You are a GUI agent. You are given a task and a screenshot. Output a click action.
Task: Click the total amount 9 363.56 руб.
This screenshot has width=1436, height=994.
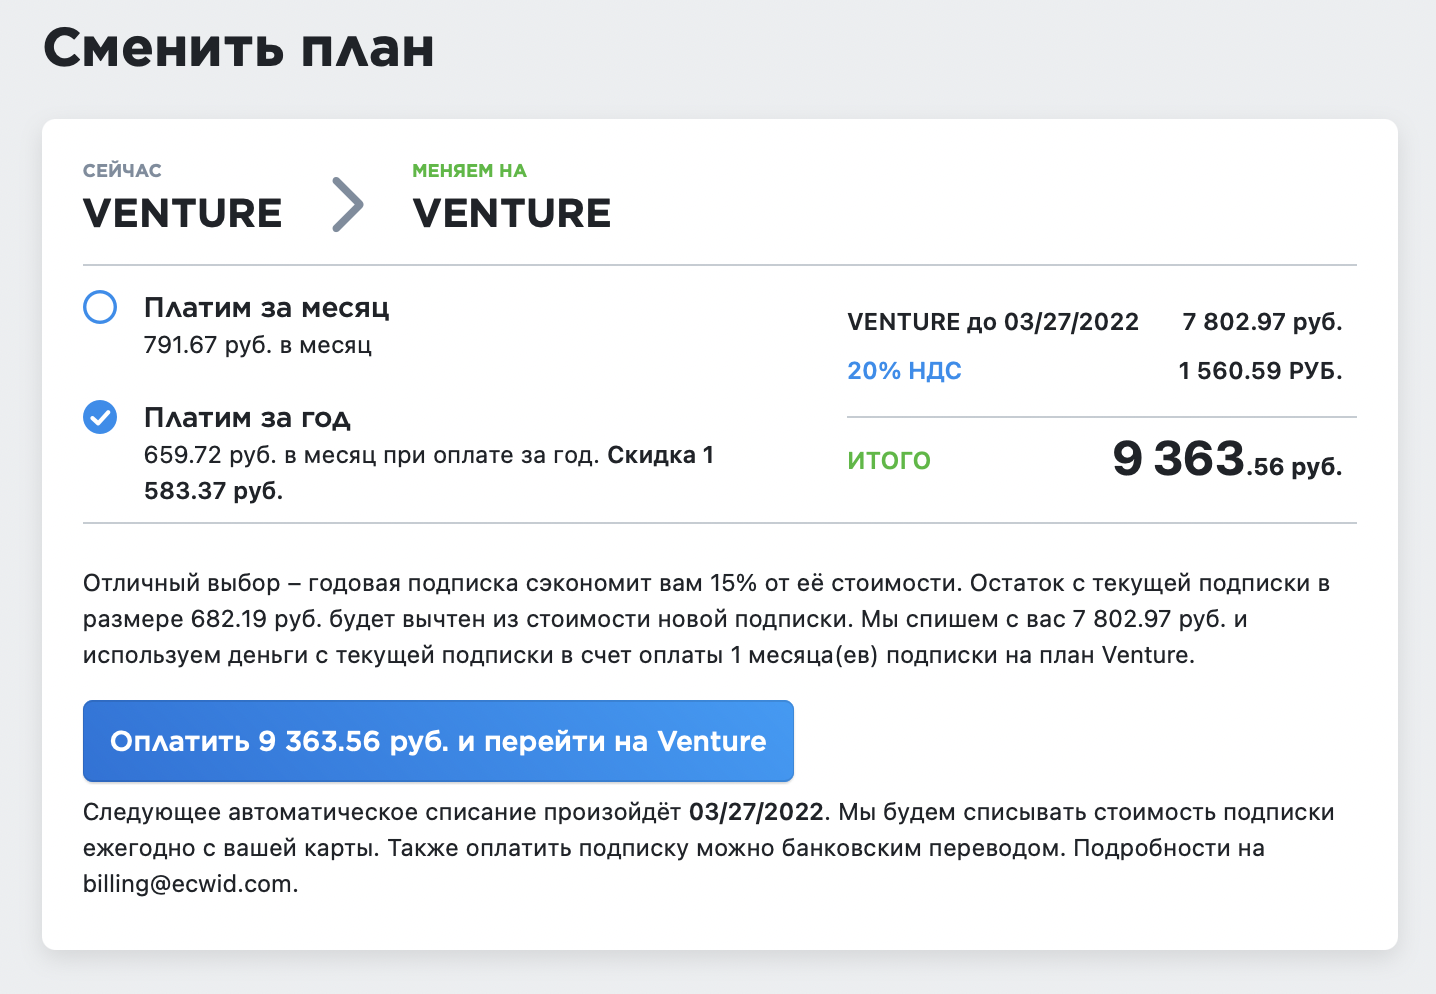click(1227, 460)
